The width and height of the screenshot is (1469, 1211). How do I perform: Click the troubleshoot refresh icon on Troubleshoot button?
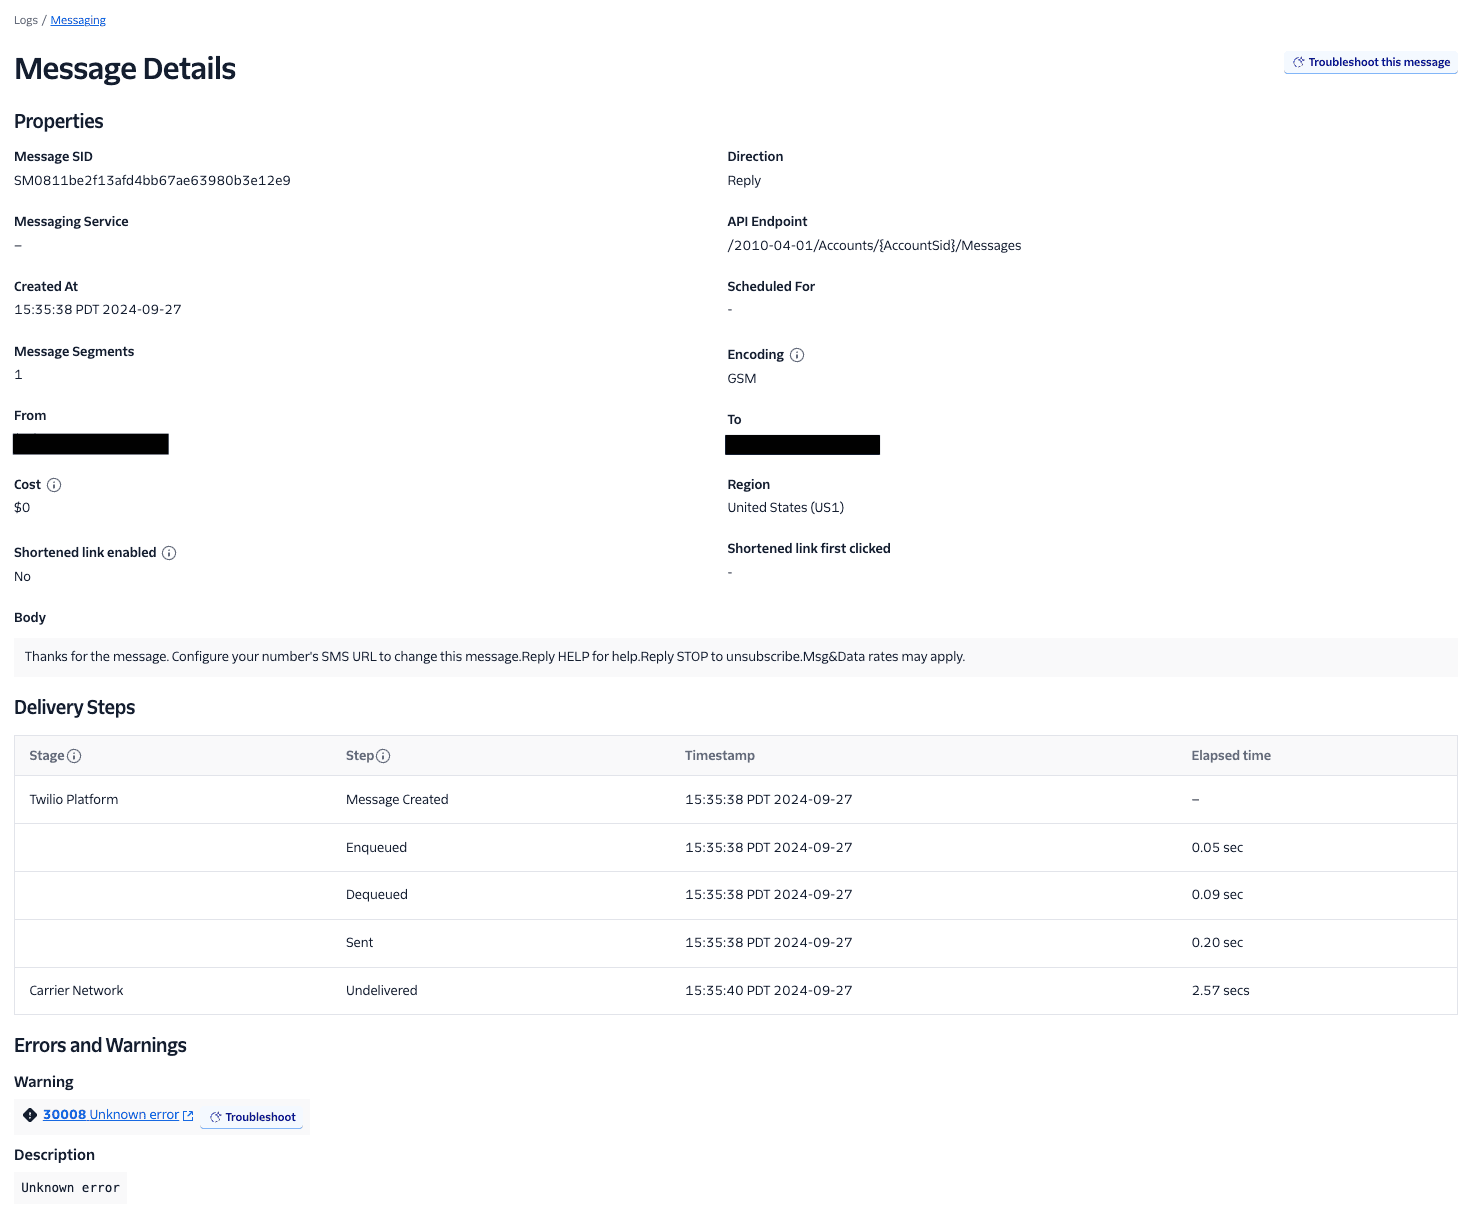point(215,1117)
